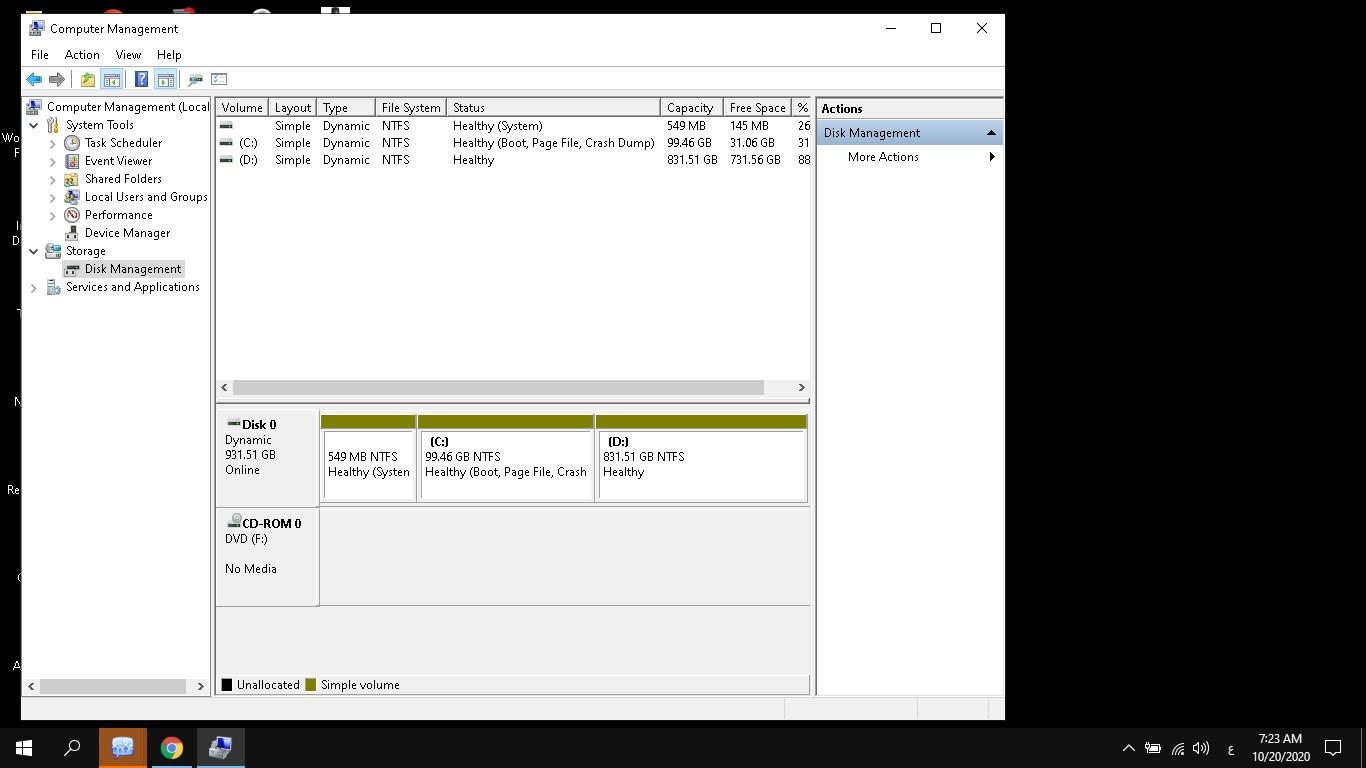Click the Disk 0 drive icon
Viewport: 1366px width, 768px height.
click(233, 423)
